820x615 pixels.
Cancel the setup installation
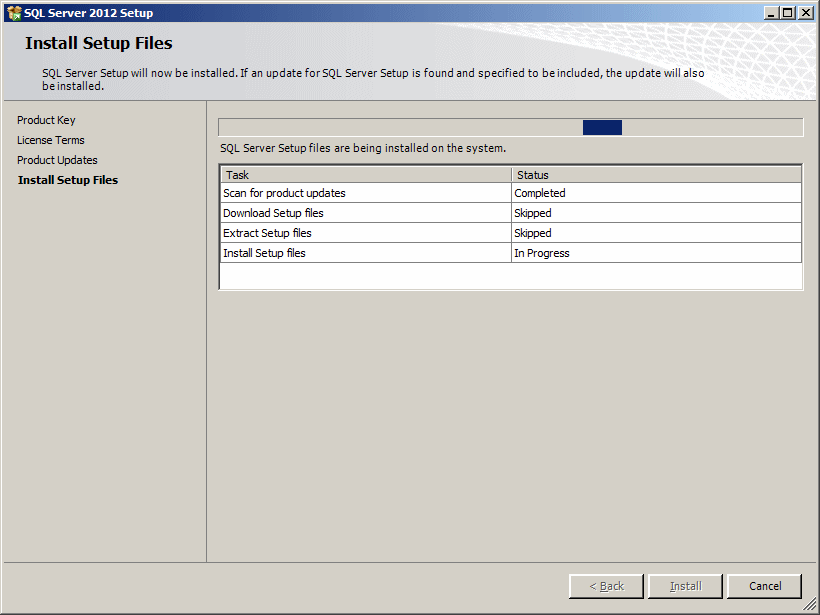[x=765, y=586]
